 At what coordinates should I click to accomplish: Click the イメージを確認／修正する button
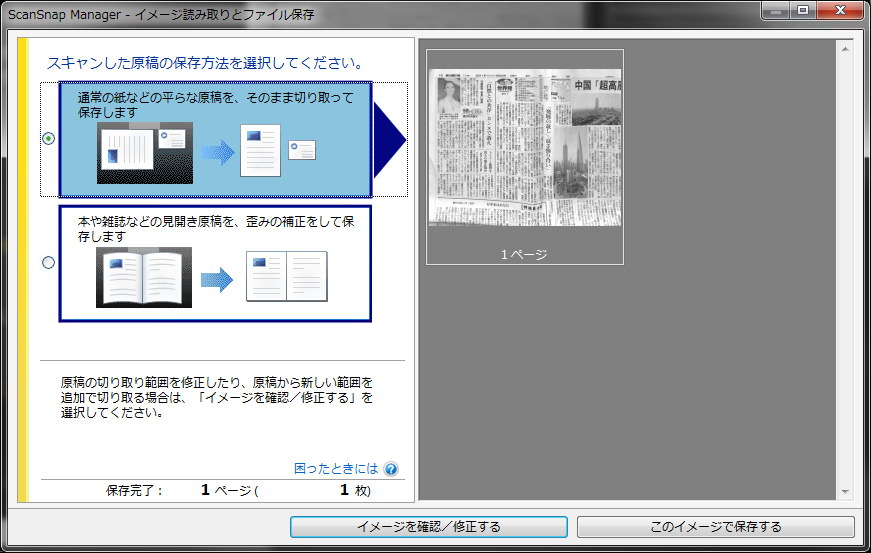(x=429, y=527)
